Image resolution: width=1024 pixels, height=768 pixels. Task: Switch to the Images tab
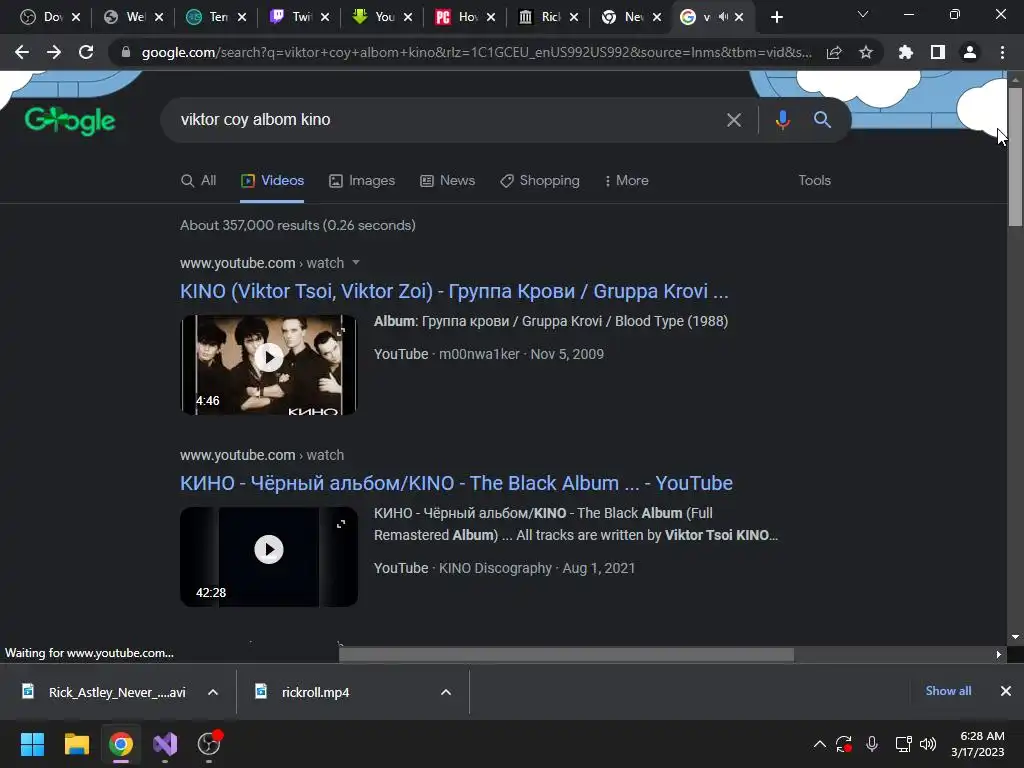(362, 180)
